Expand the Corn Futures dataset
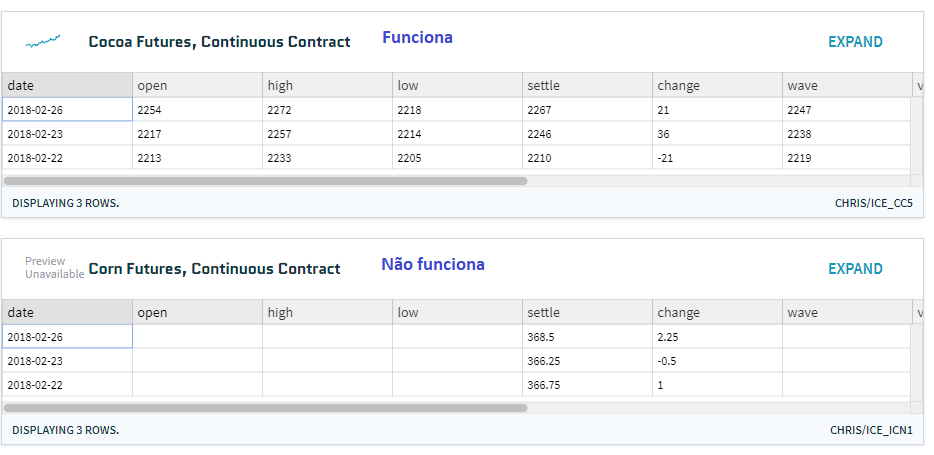934x455 pixels. pyautogui.click(x=855, y=269)
